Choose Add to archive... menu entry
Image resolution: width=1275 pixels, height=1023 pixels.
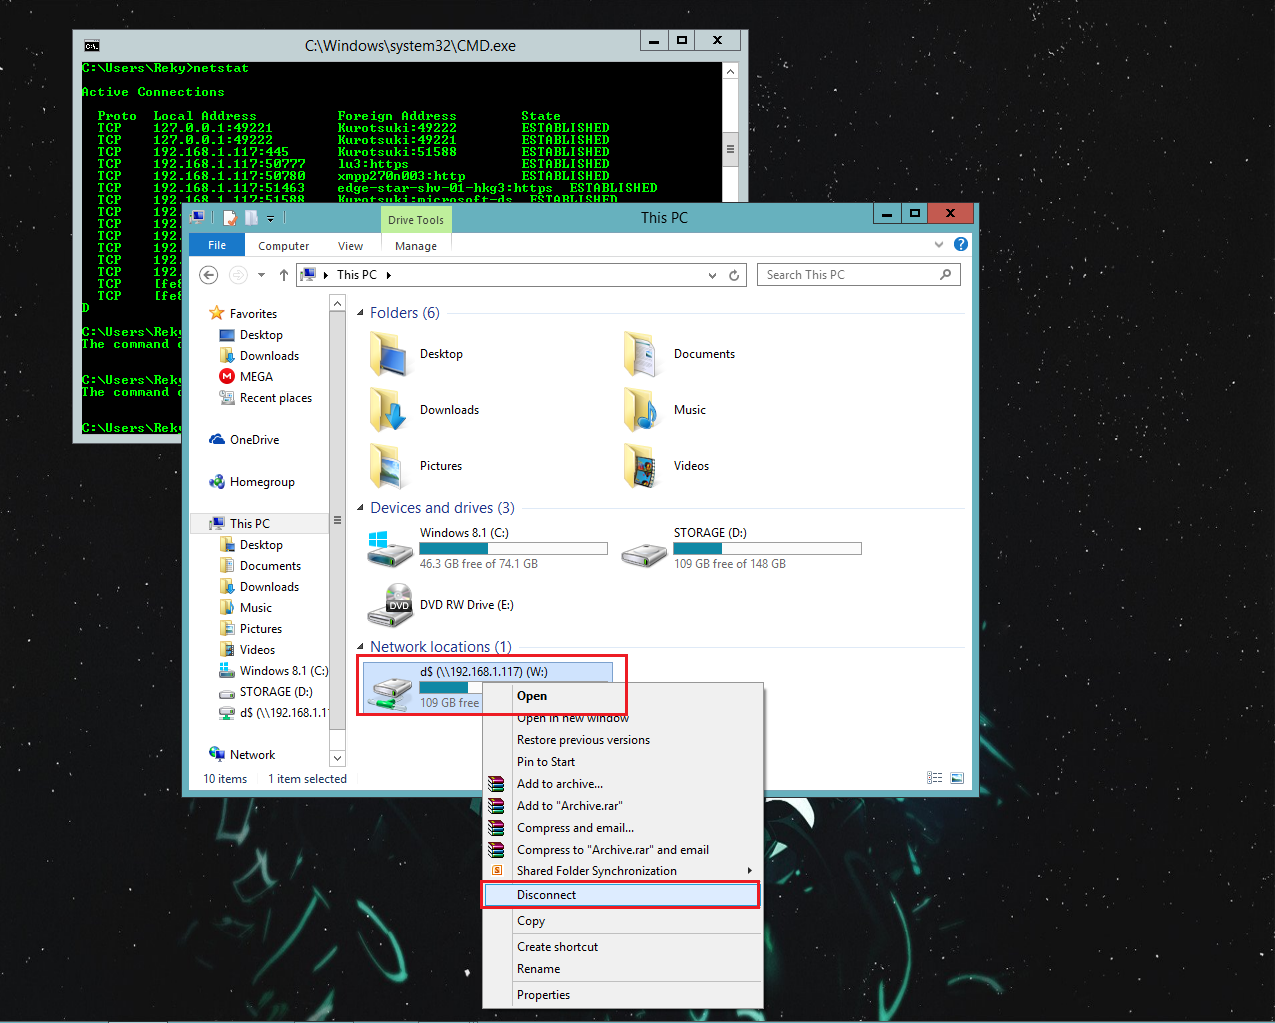coord(622,784)
